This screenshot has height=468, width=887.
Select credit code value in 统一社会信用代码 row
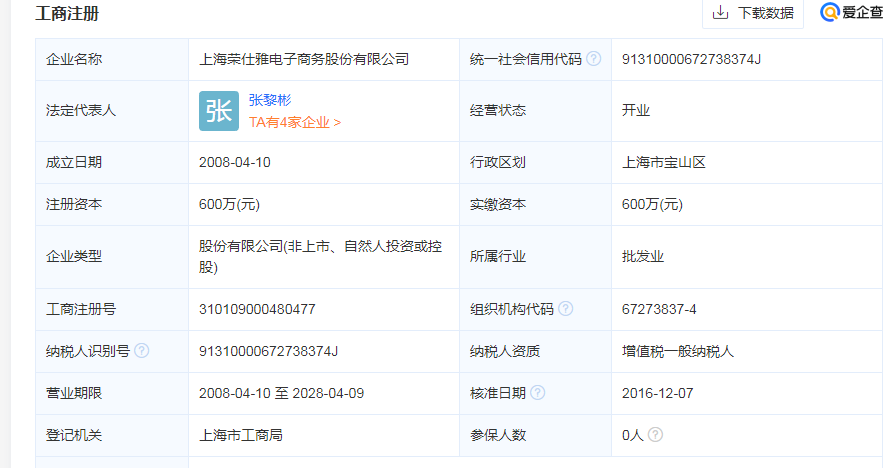tap(691, 59)
